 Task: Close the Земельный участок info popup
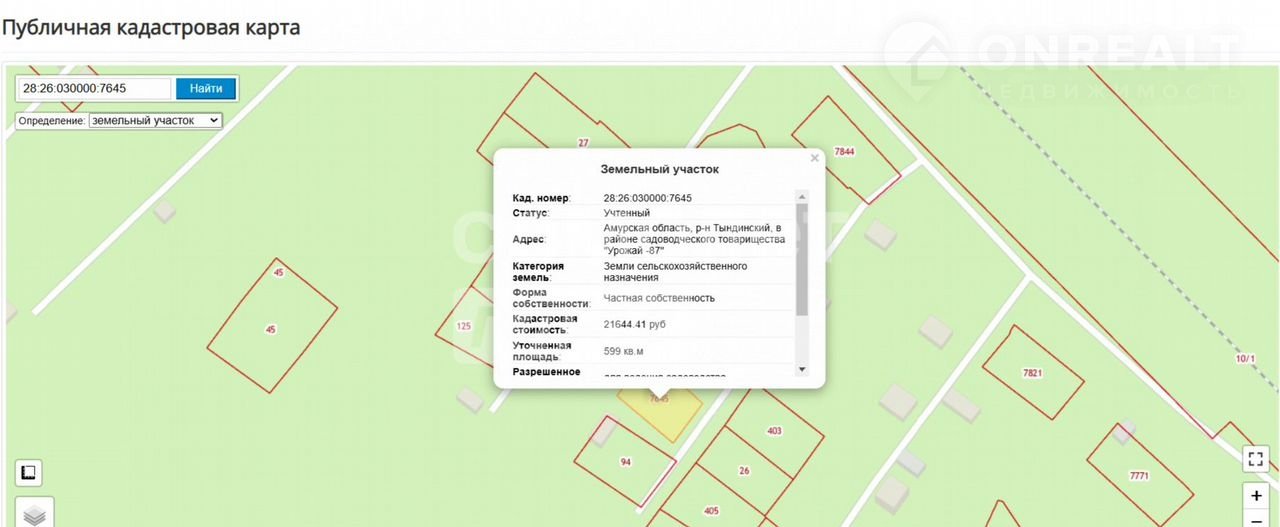tap(814, 158)
